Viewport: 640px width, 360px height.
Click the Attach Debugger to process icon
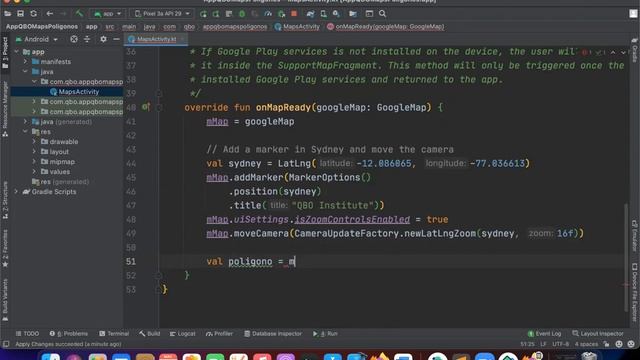coord(281,14)
